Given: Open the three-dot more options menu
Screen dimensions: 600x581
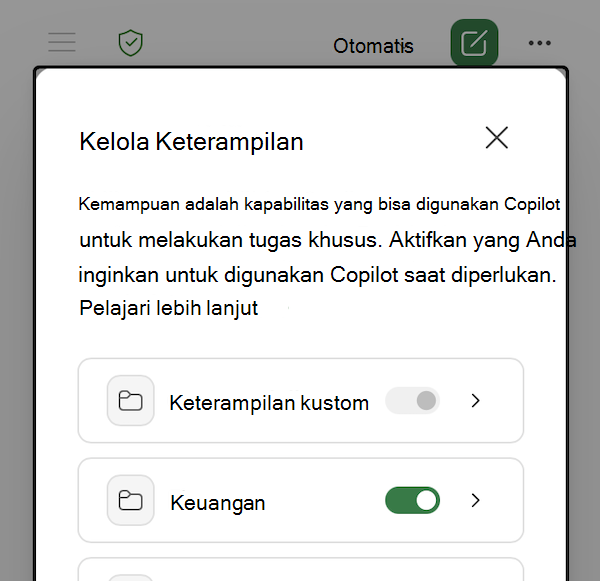Looking at the screenshot, I should pos(540,43).
